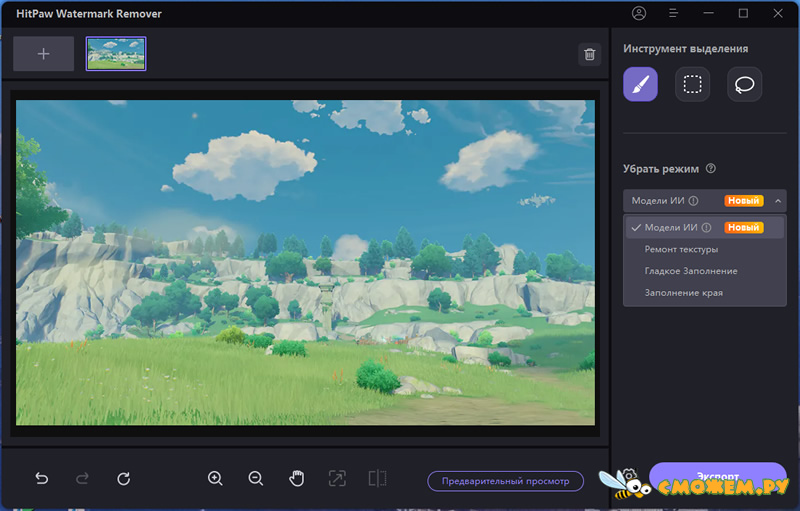Select the rectangular marquee selection tool
The width and height of the screenshot is (800, 511).
click(692, 84)
